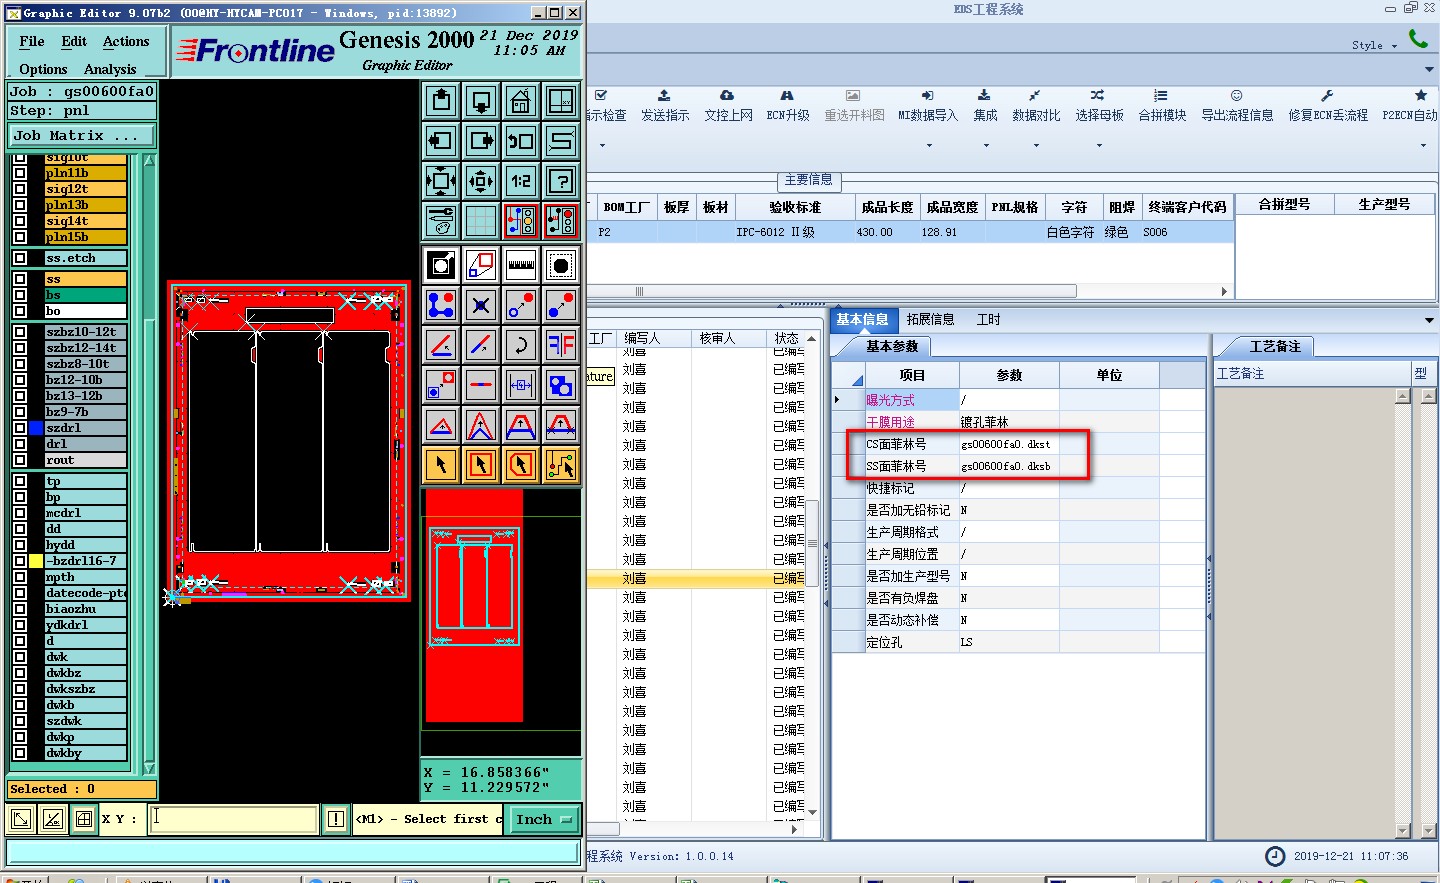Click blue color swatch of szdrl layer
This screenshot has height=883, width=1440.
point(36,428)
